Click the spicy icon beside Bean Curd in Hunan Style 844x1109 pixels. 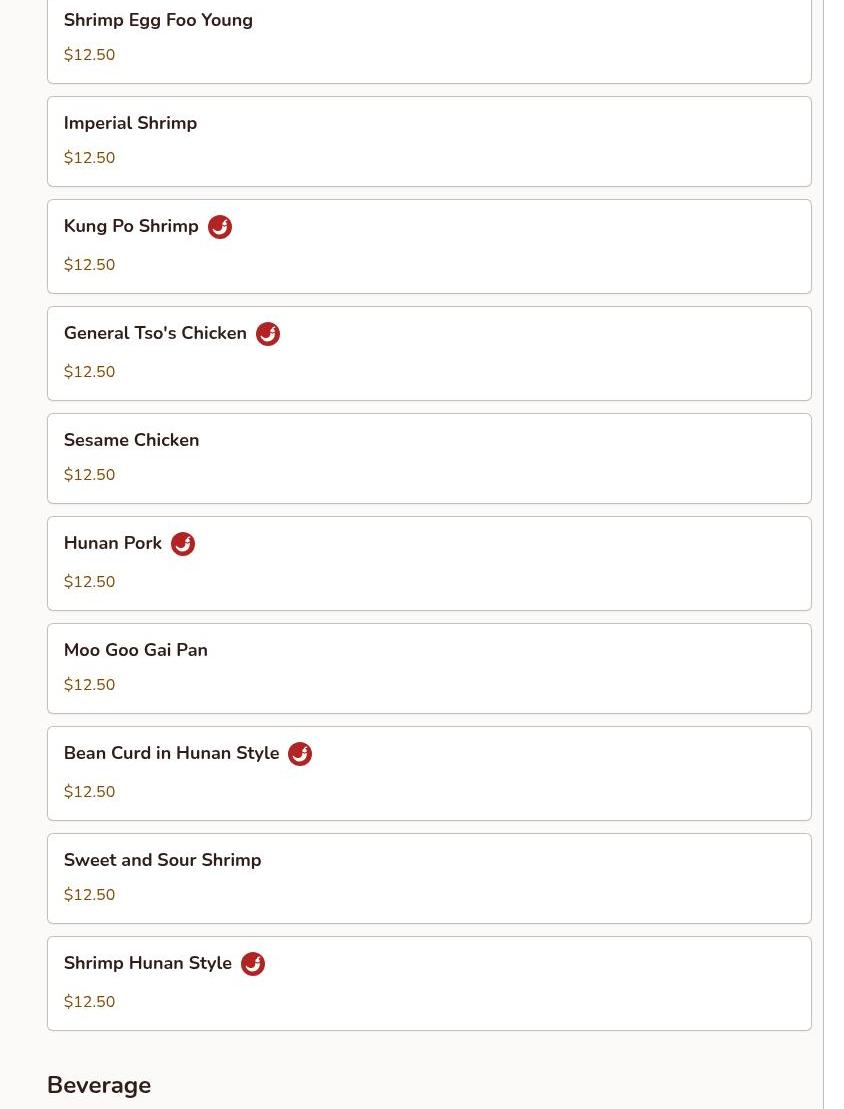[300, 754]
